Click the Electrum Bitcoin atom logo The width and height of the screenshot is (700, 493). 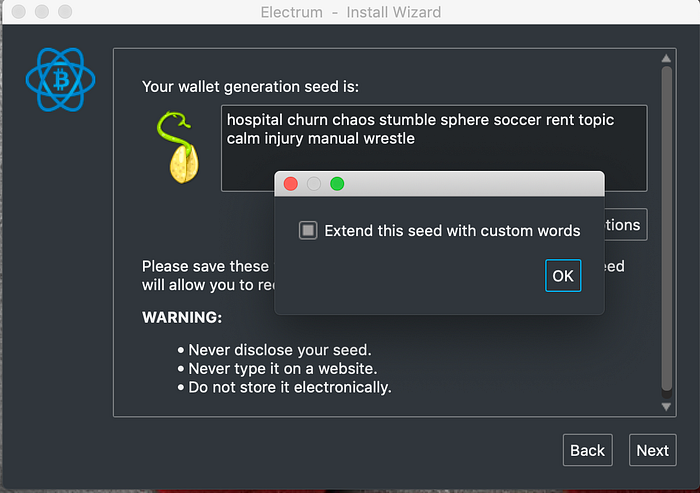coord(60,79)
